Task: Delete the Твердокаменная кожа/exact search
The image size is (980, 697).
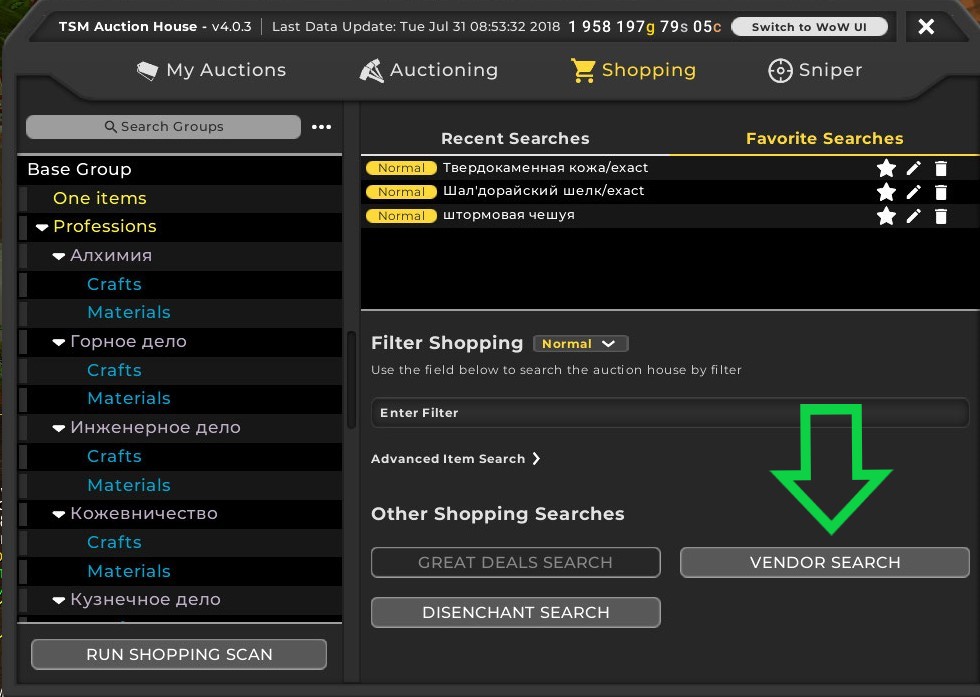Action: click(941, 168)
